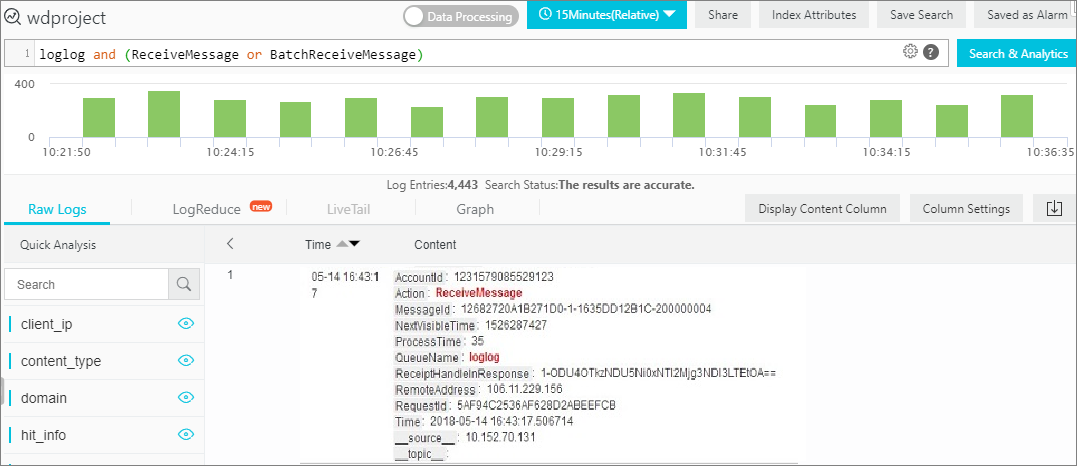Click the magnifier icon in Quick Analysis search
Screen dimensions: 1077x466
click(x=184, y=284)
